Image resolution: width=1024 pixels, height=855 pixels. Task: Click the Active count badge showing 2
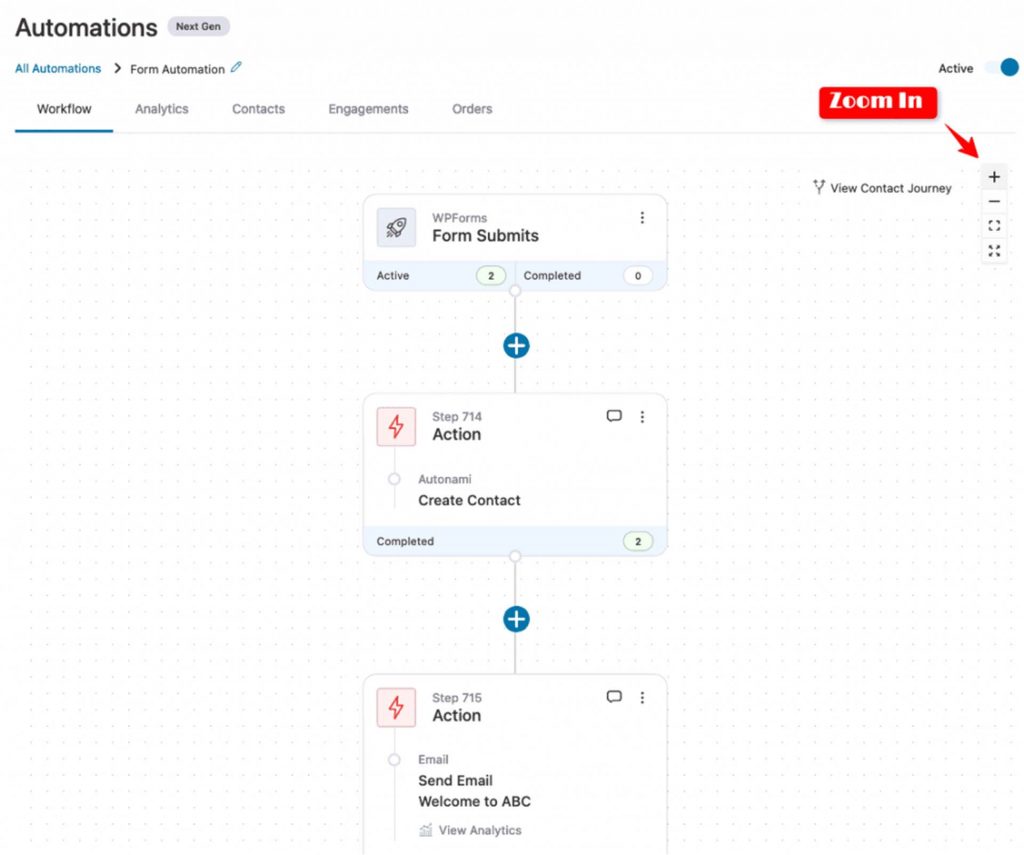click(x=491, y=276)
